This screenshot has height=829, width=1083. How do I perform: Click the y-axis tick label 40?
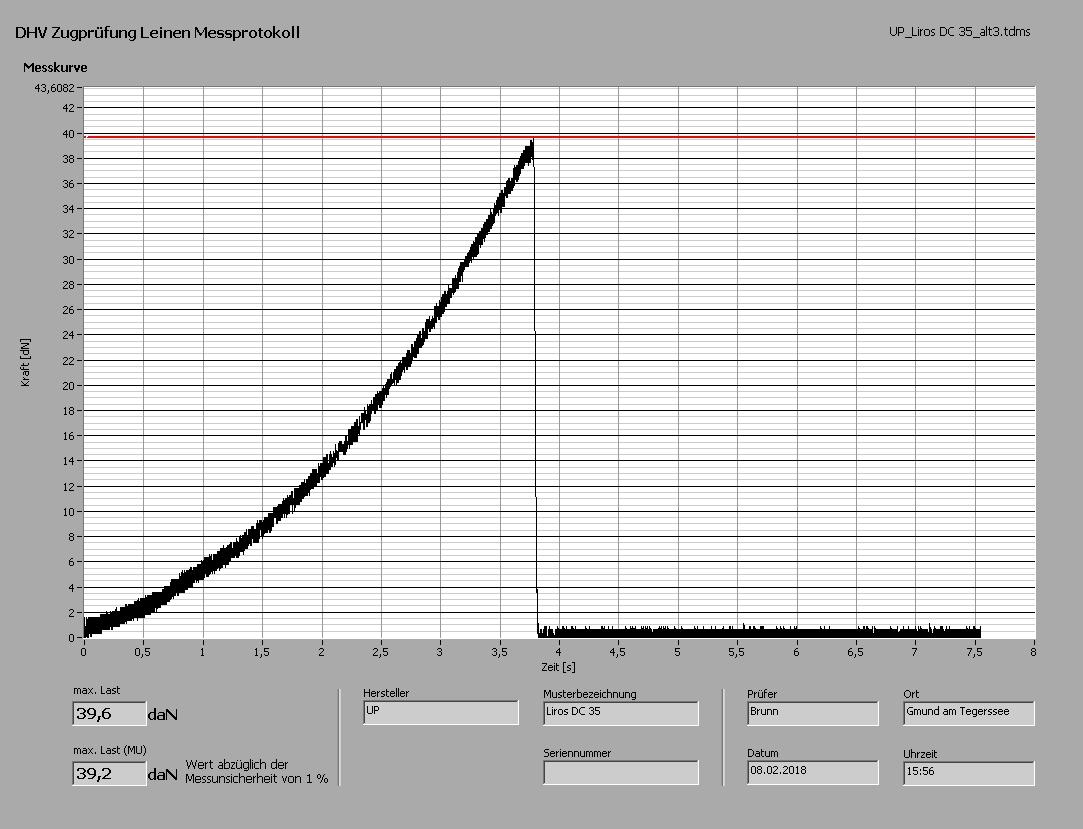[x=68, y=133]
